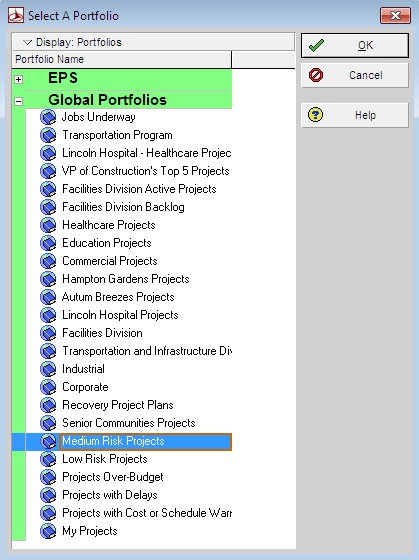Click the portfolio icon next to Transportation Program
This screenshot has height=560, width=419.
tap(48, 135)
